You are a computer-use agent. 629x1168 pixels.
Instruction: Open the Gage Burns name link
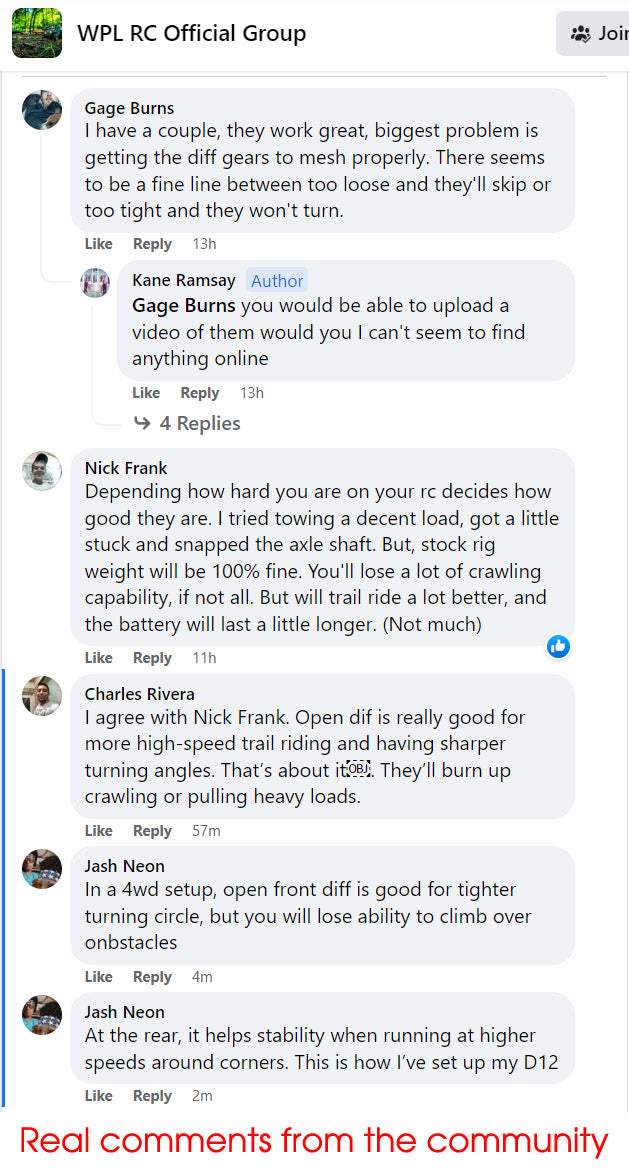click(x=129, y=108)
